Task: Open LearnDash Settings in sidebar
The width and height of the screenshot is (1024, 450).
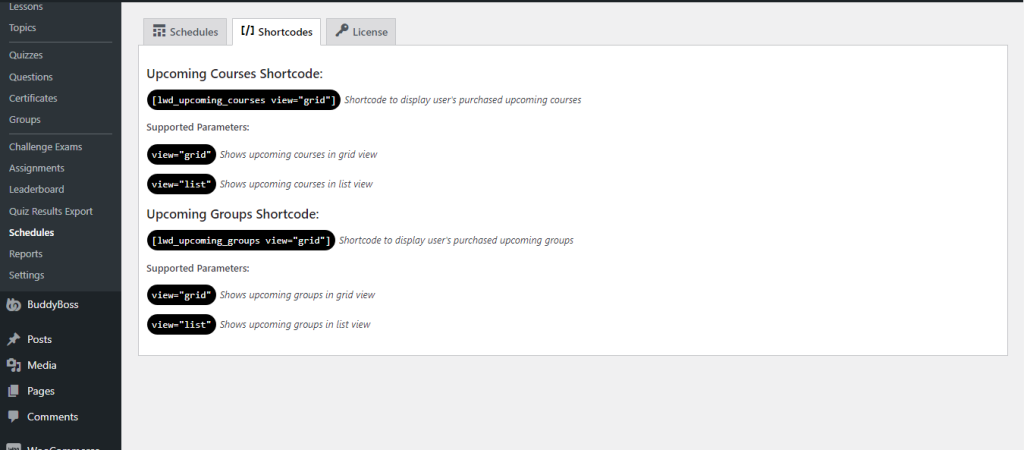Action: tap(27, 275)
